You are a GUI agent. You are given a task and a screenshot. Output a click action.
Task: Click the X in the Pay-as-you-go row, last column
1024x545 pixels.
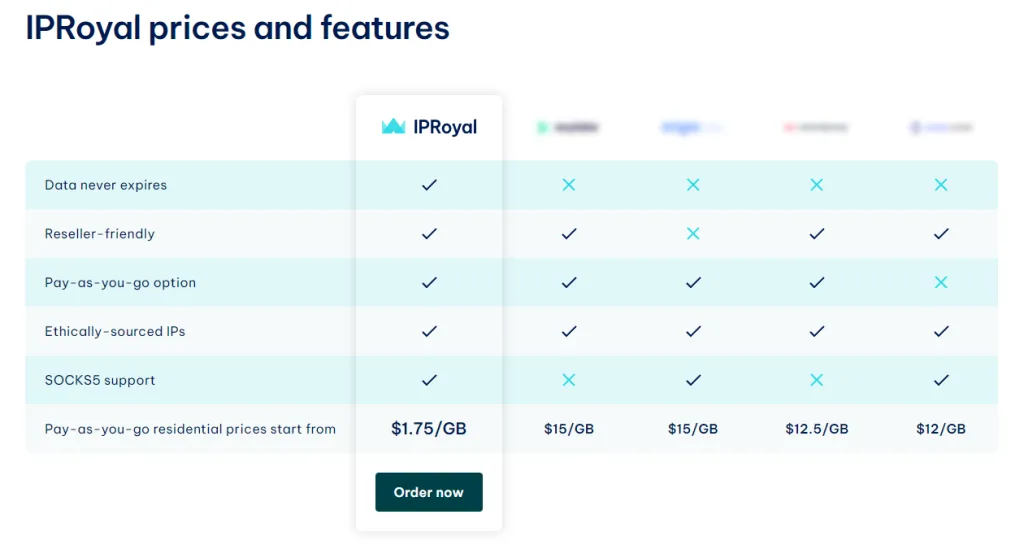click(x=941, y=283)
